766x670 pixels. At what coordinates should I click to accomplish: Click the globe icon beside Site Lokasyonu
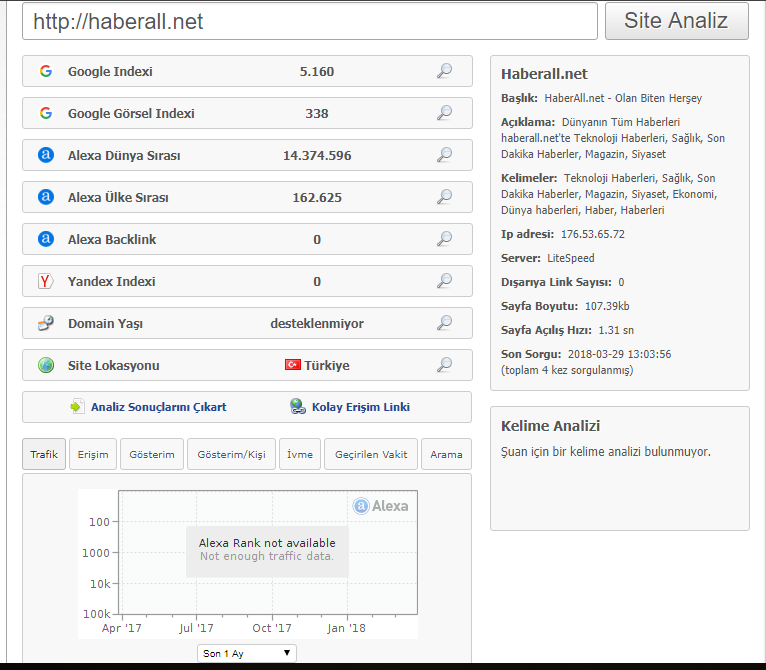click(46, 365)
